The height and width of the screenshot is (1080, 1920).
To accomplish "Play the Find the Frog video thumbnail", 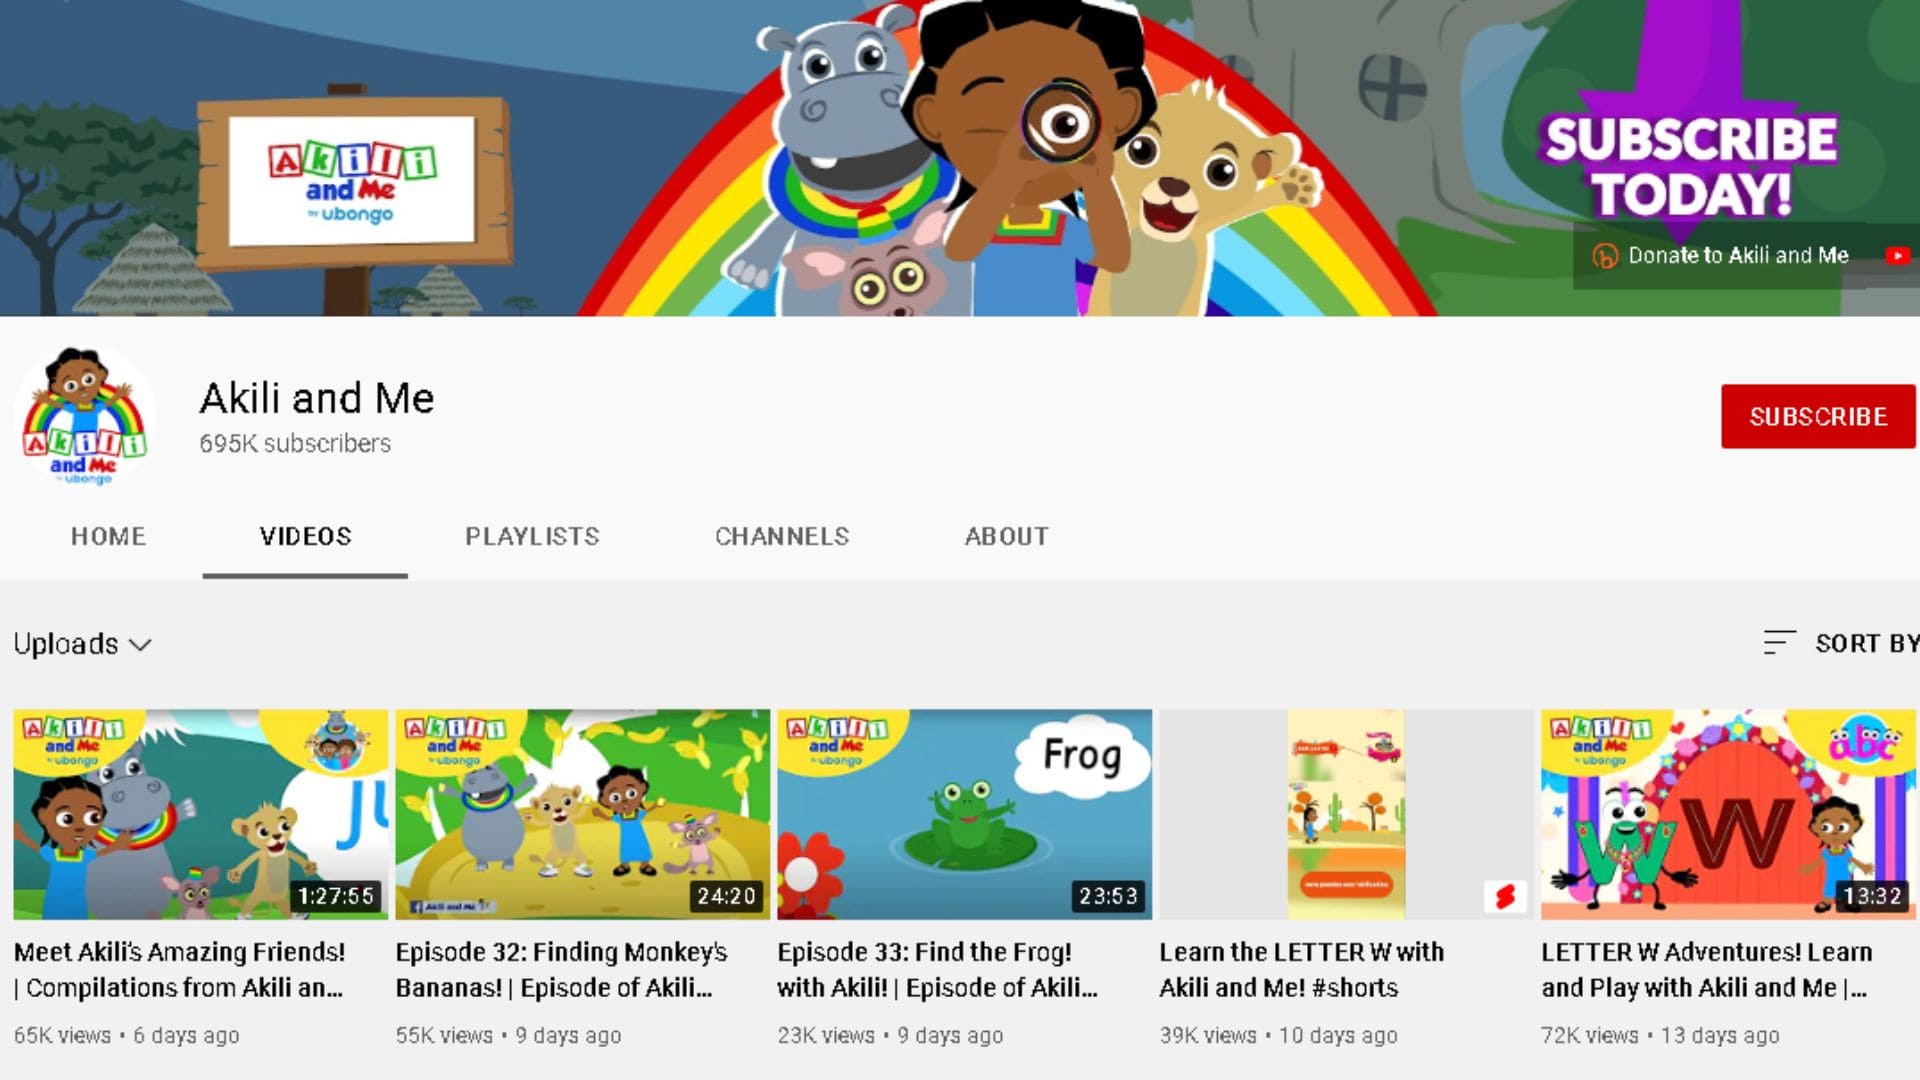I will (964, 814).
